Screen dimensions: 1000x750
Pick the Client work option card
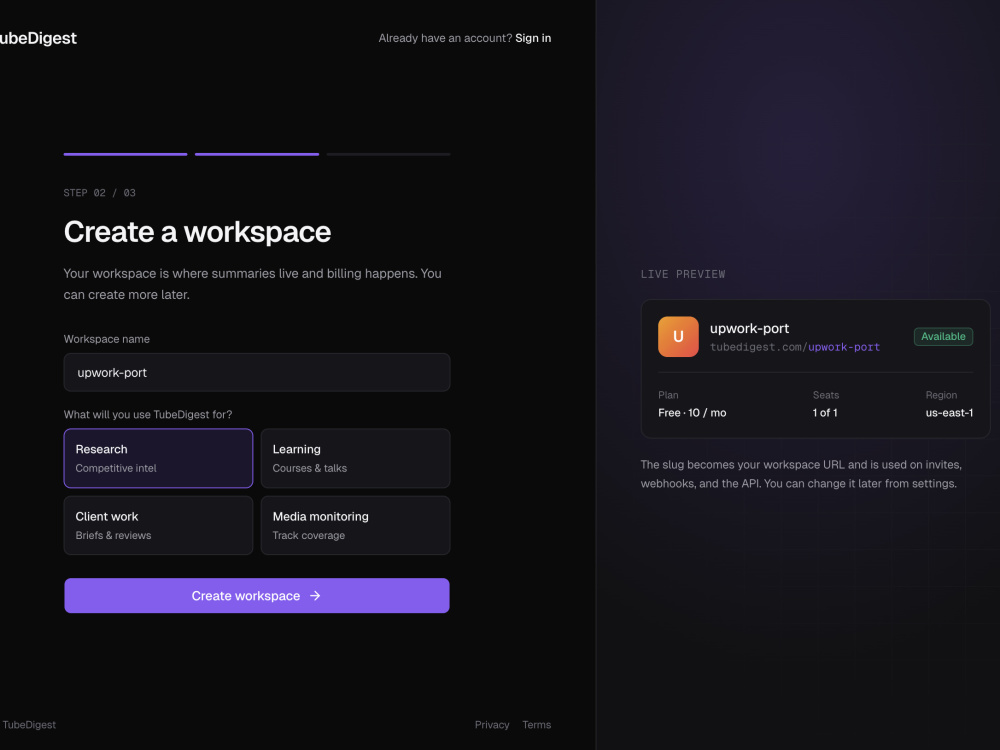click(x=158, y=526)
